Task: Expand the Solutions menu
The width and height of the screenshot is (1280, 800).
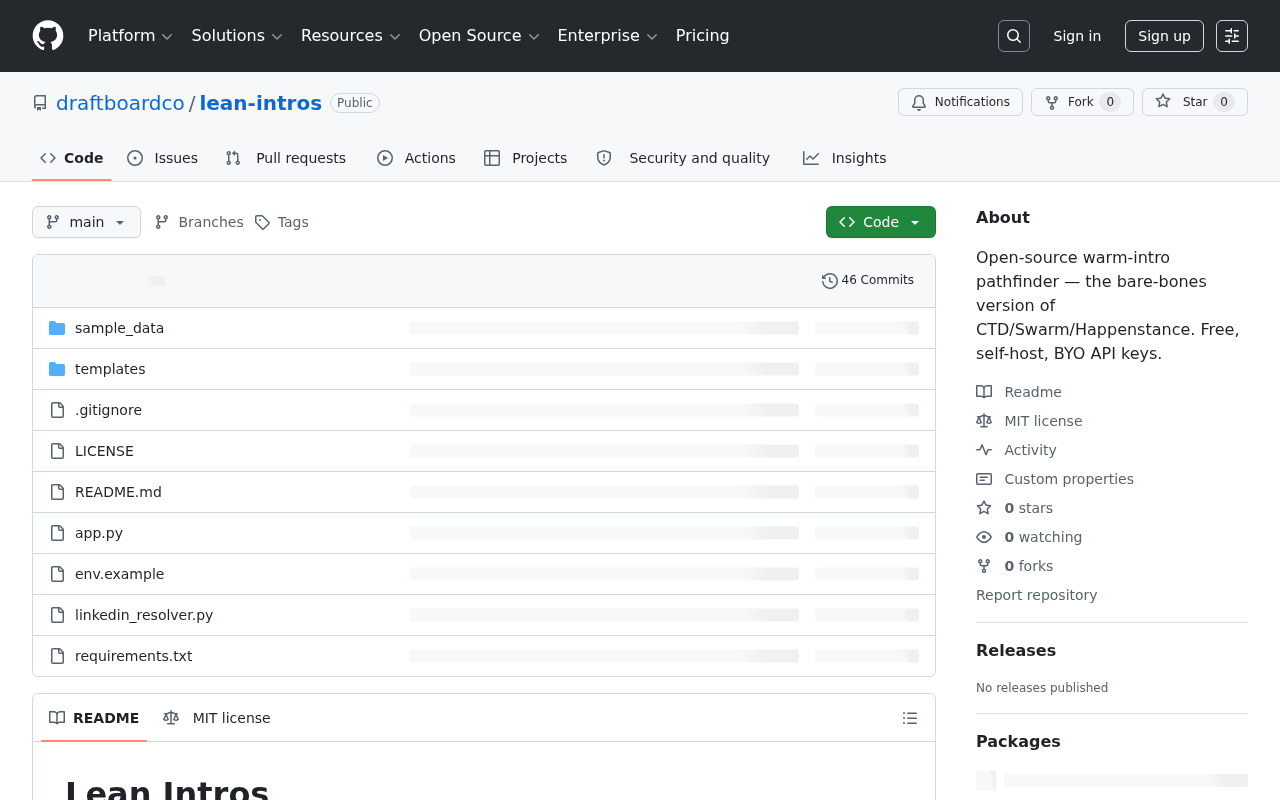Action: coord(237,36)
